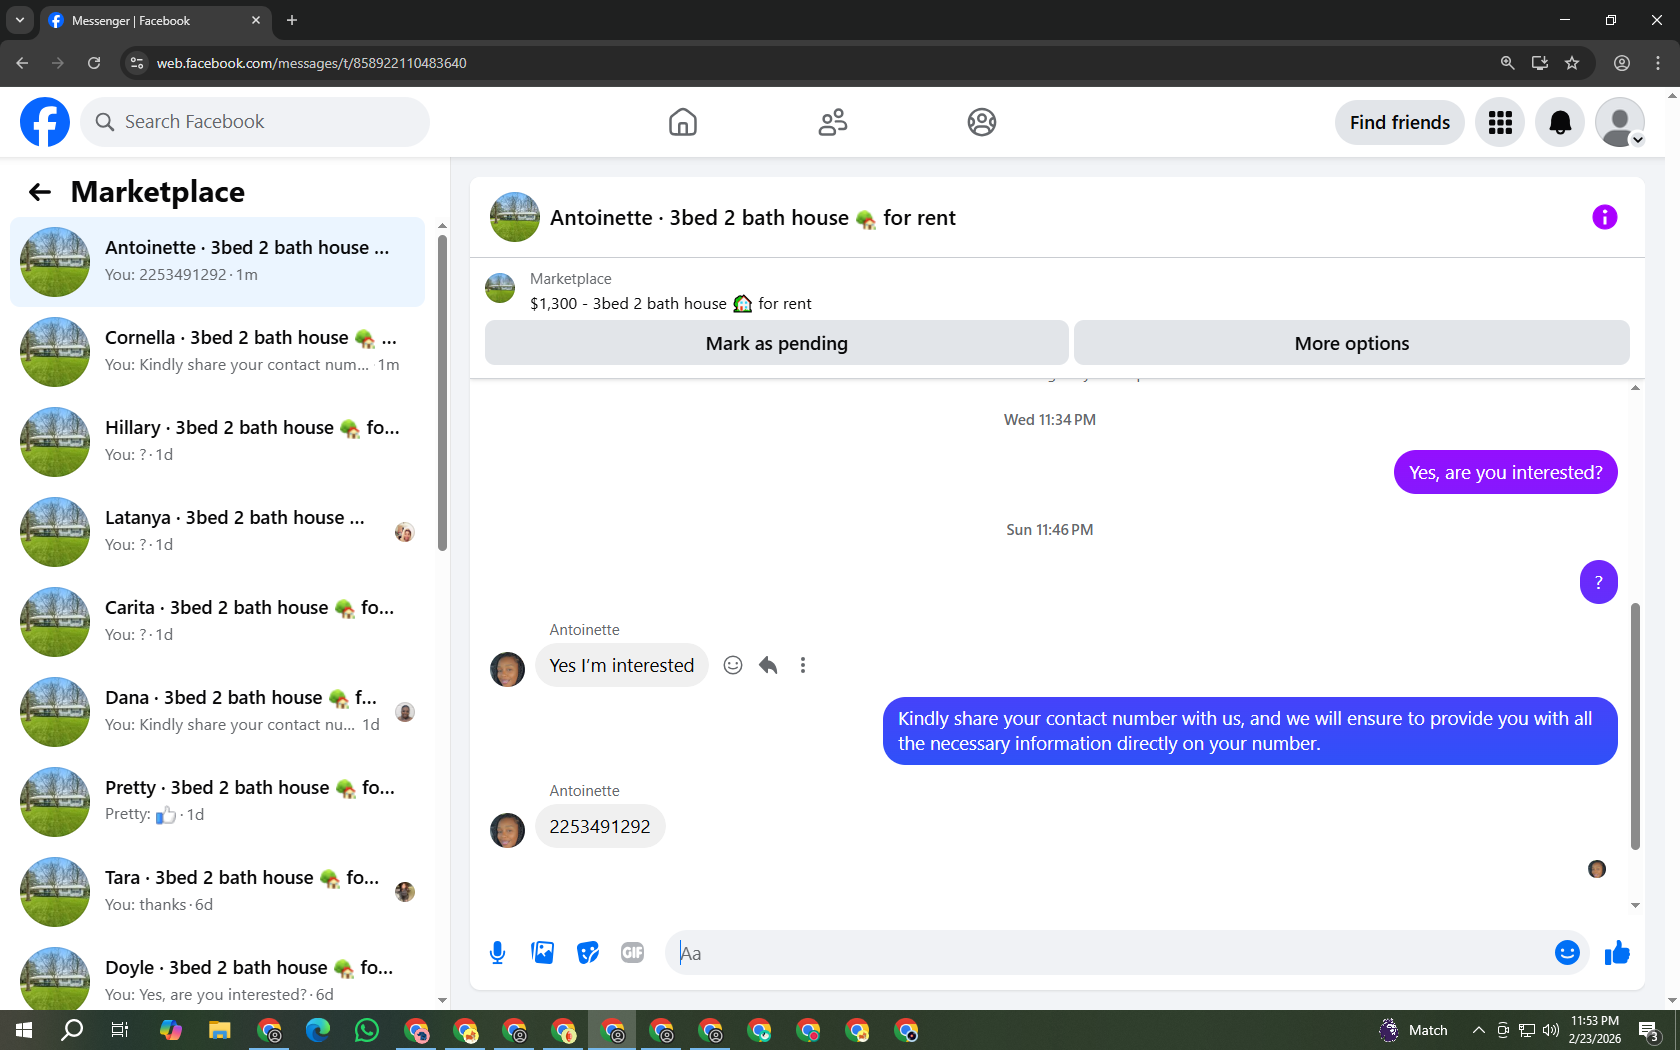1680x1050 pixels.
Task: Click the 'Yes, are you interested?' sent message
Action: coord(1505,472)
